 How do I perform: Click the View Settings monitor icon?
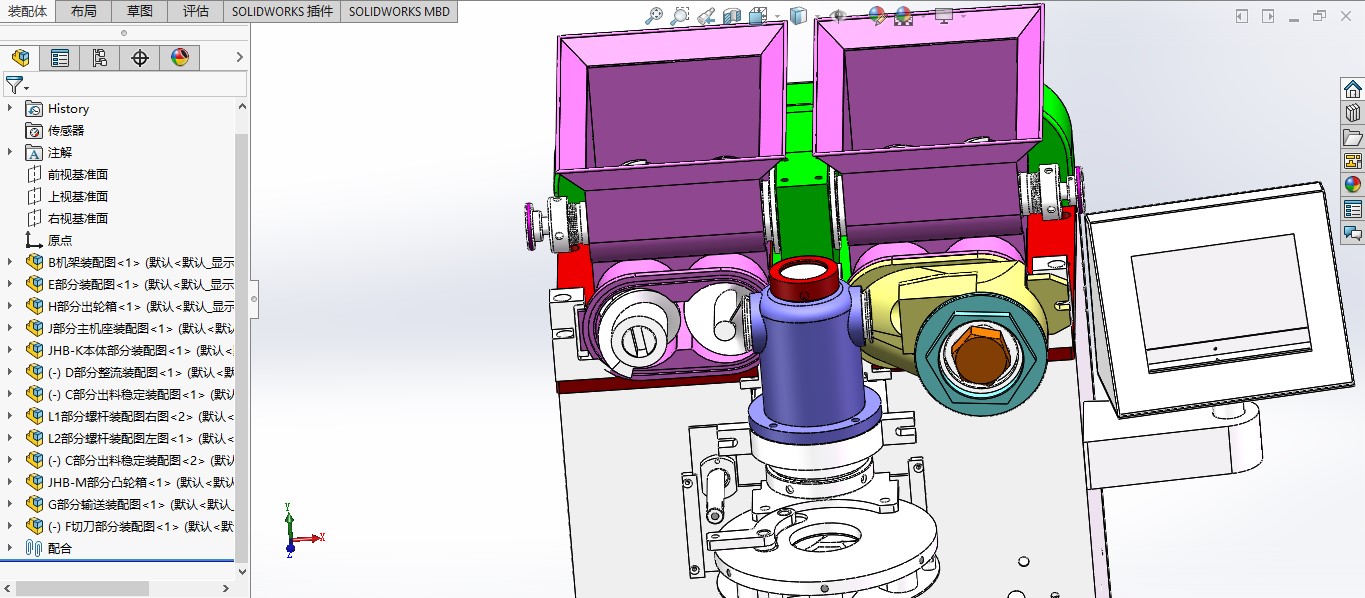(943, 15)
